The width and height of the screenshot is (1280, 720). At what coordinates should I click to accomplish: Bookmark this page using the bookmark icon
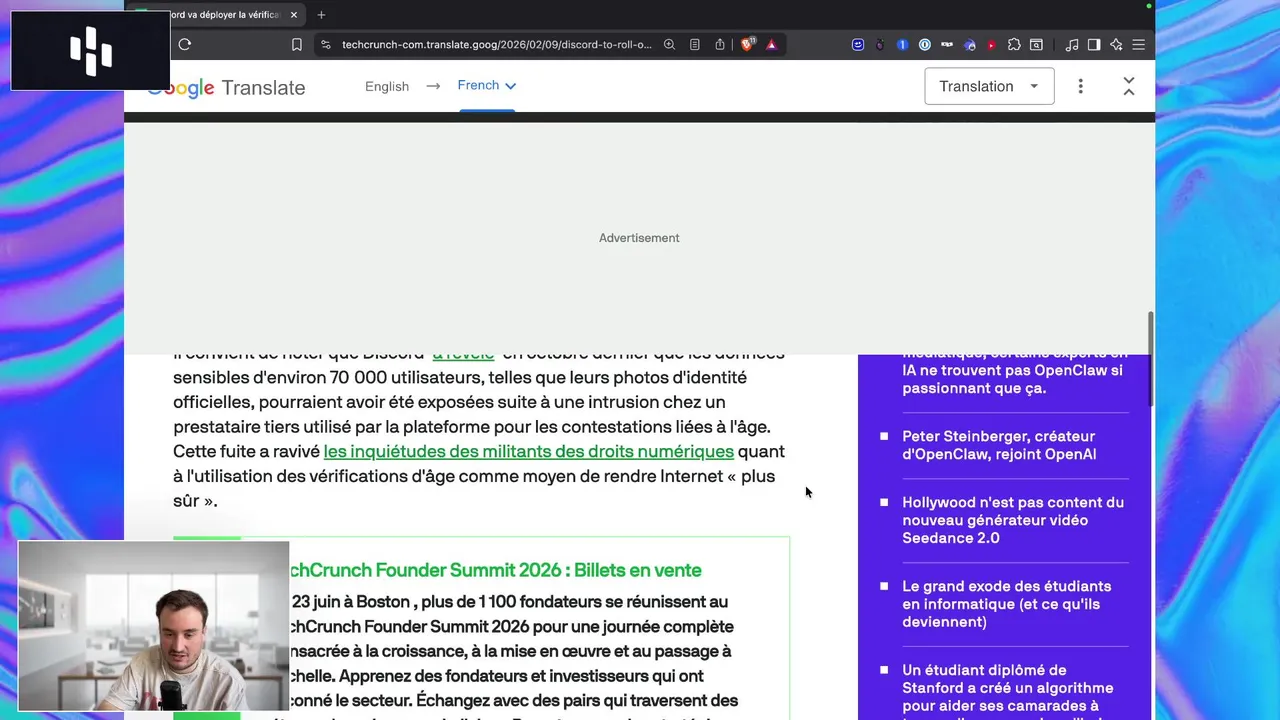click(297, 44)
